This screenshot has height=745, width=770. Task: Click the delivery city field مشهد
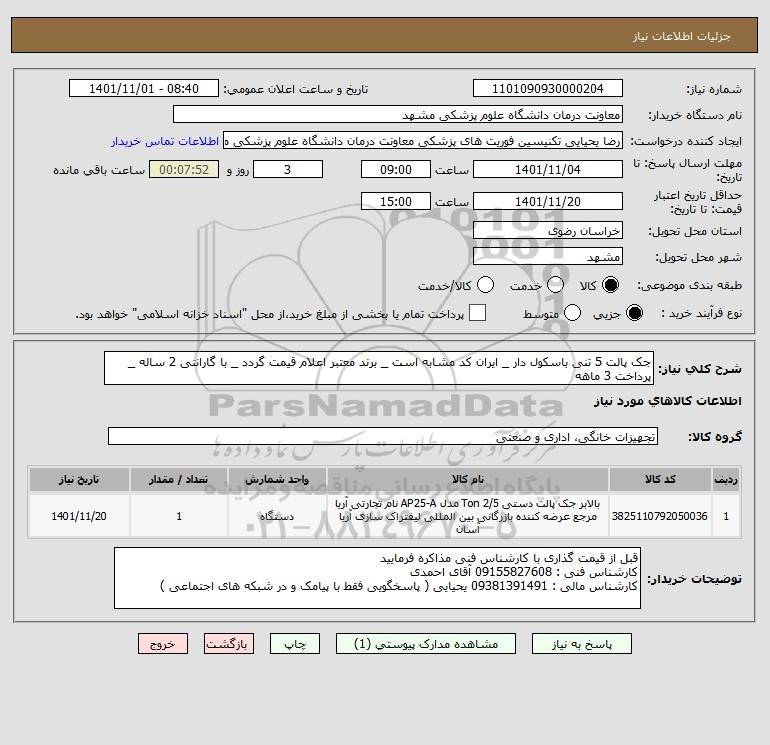tap(548, 256)
